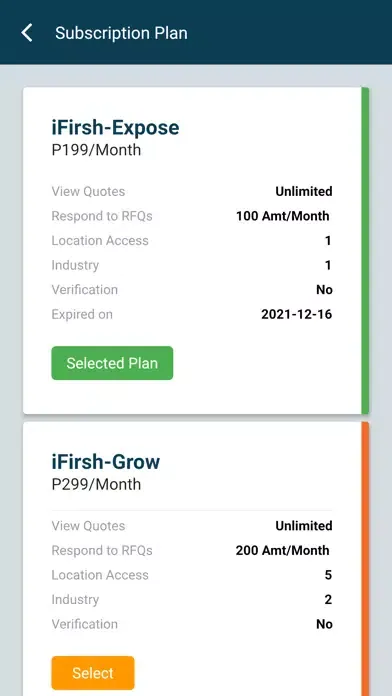Open the iFirsh-Grow plan title

pyautogui.click(x=106, y=462)
